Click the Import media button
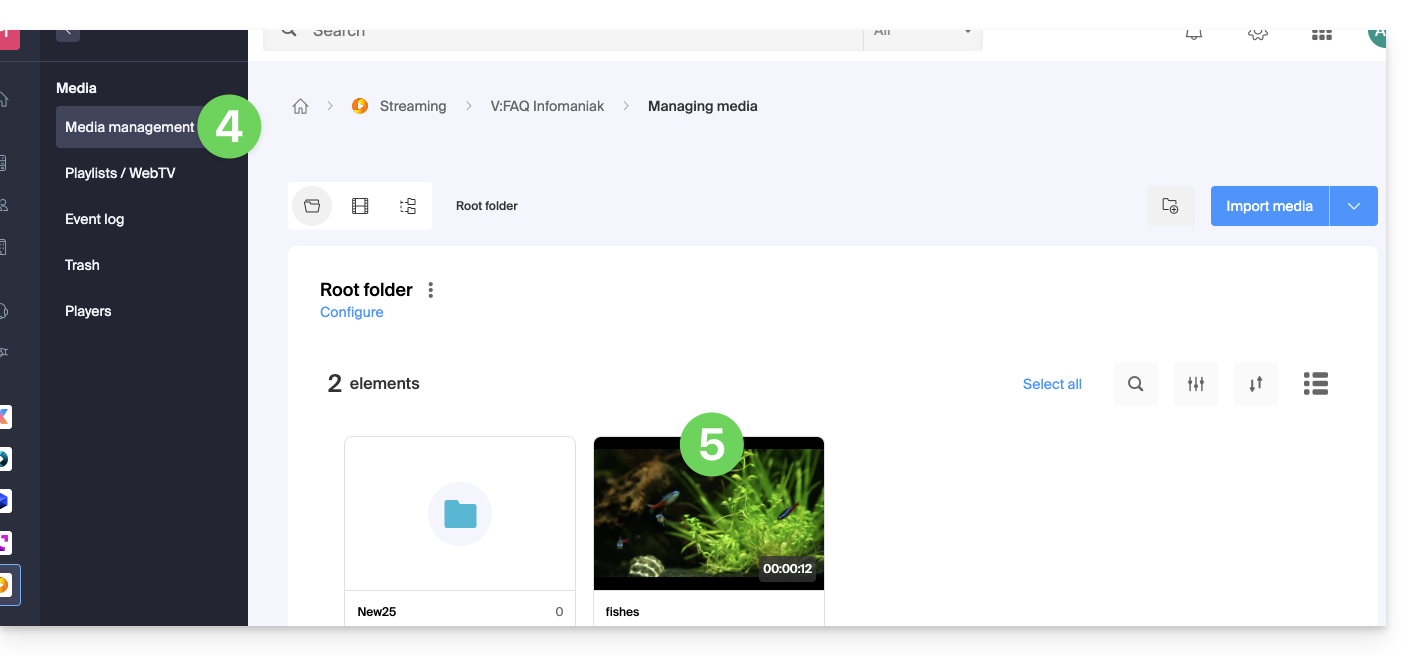This screenshot has width=1416, height=656. click(x=1269, y=206)
